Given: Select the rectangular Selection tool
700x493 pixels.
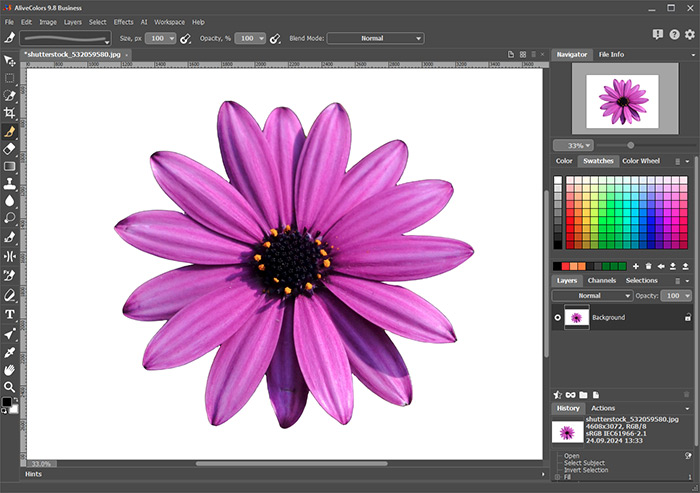Looking at the screenshot, I should (x=9, y=78).
